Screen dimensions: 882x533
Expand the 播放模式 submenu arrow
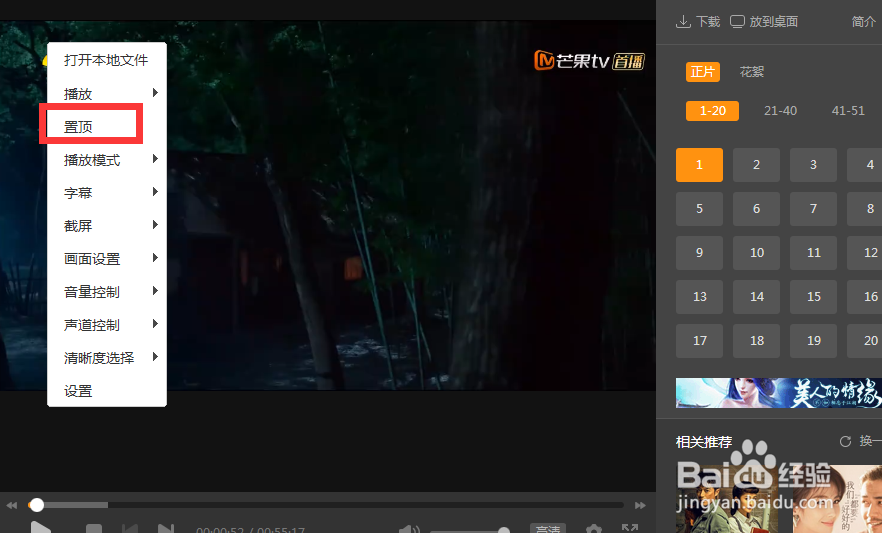tap(155, 159)
